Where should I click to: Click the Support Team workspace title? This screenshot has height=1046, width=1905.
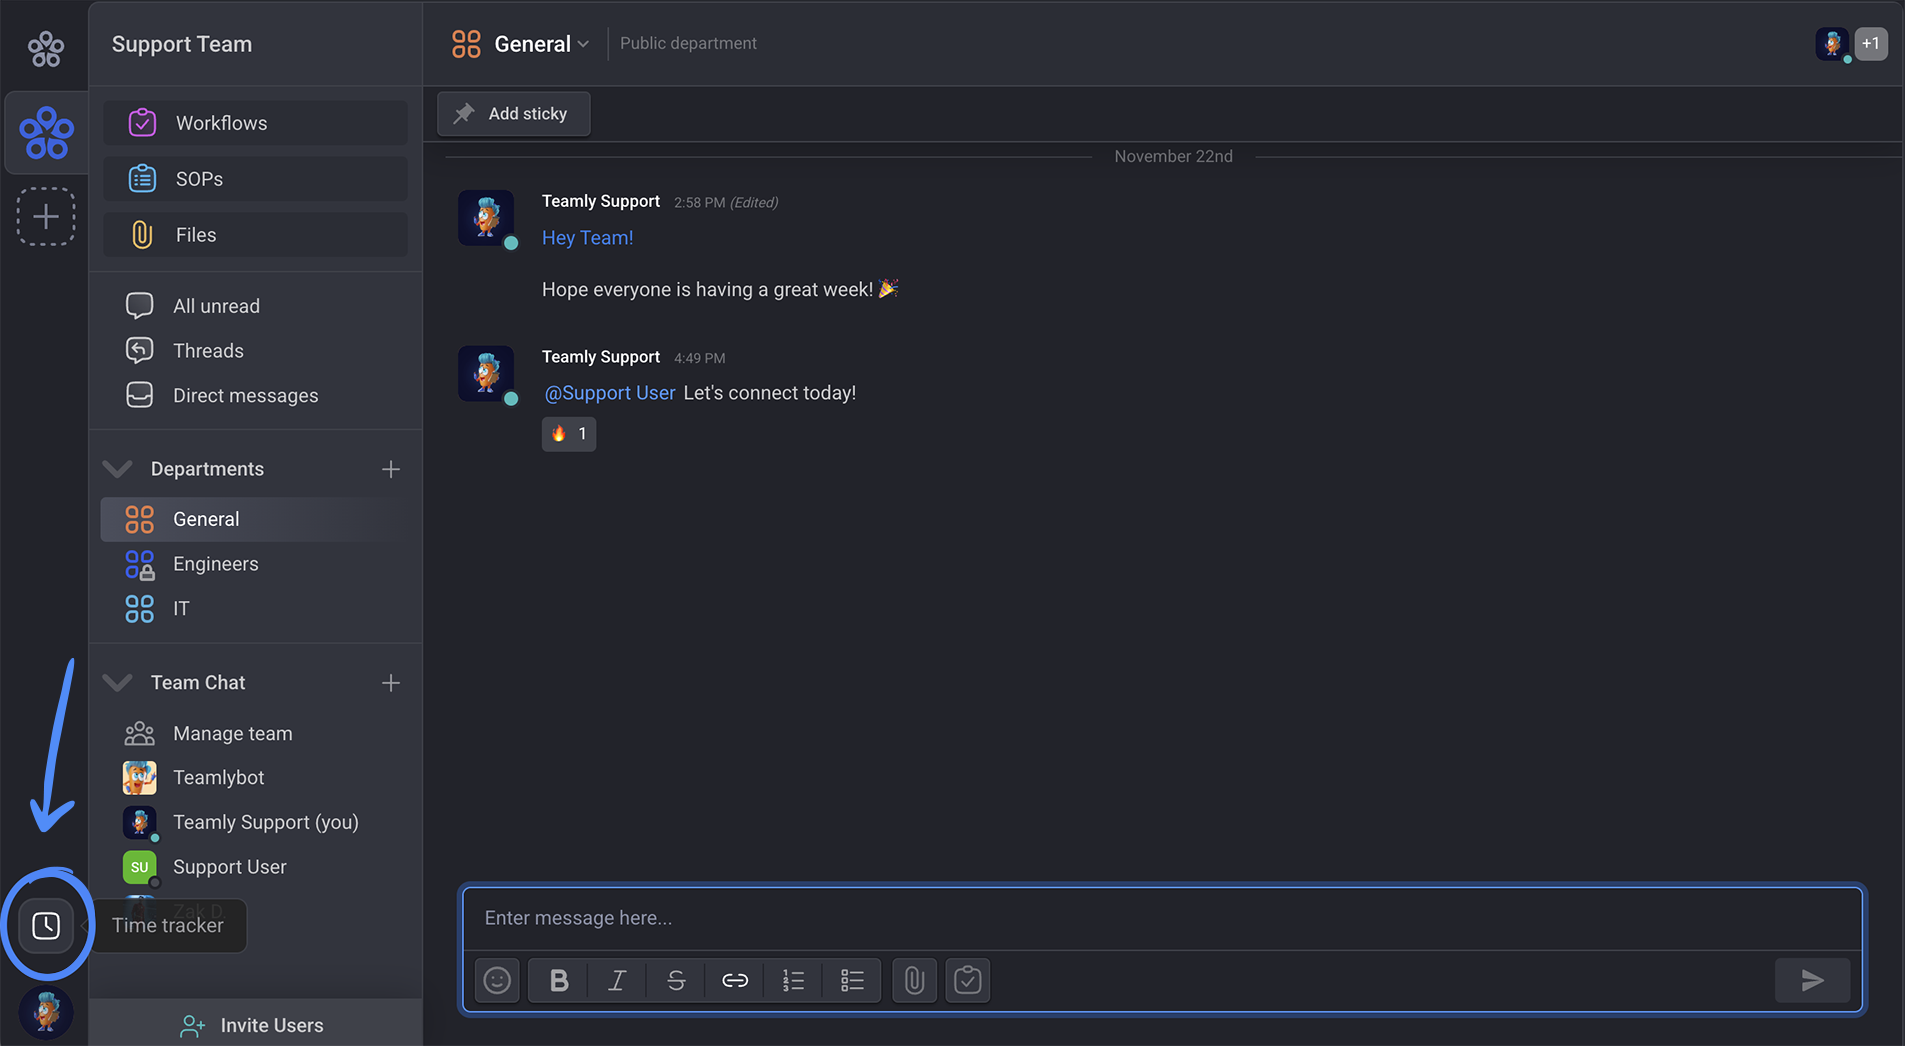tap(182, 44)
